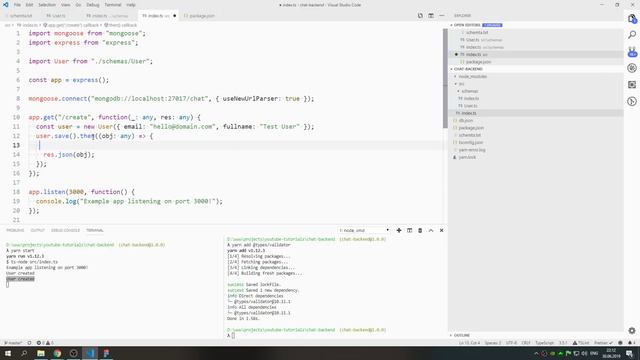Image resolution: width=640 pixels, height=360 pixels.
Task: Click the right terminal pane prompt
Action: pyautogui.click(x=231, y=336)
